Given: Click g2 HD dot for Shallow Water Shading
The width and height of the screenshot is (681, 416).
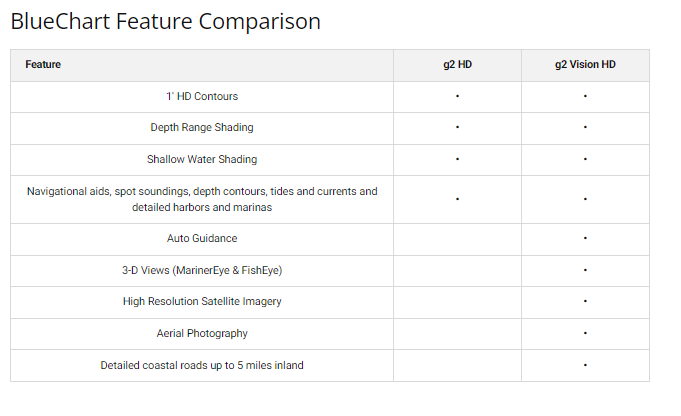Looking at the screenshot, I should (457, 159).
